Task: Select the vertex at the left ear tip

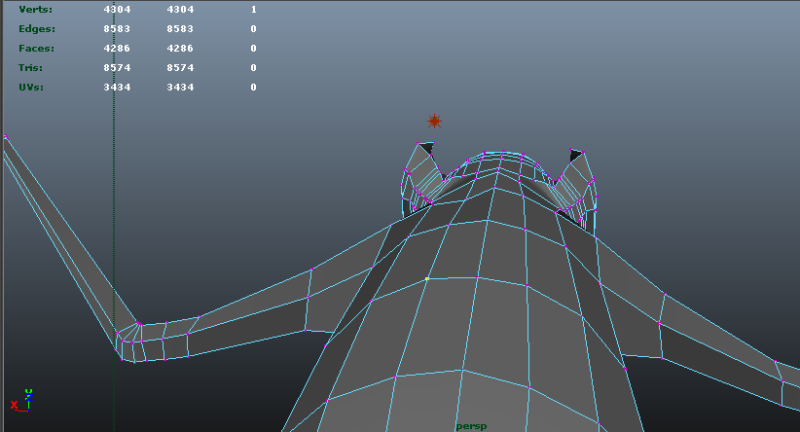Action: [x=418, y=144]
